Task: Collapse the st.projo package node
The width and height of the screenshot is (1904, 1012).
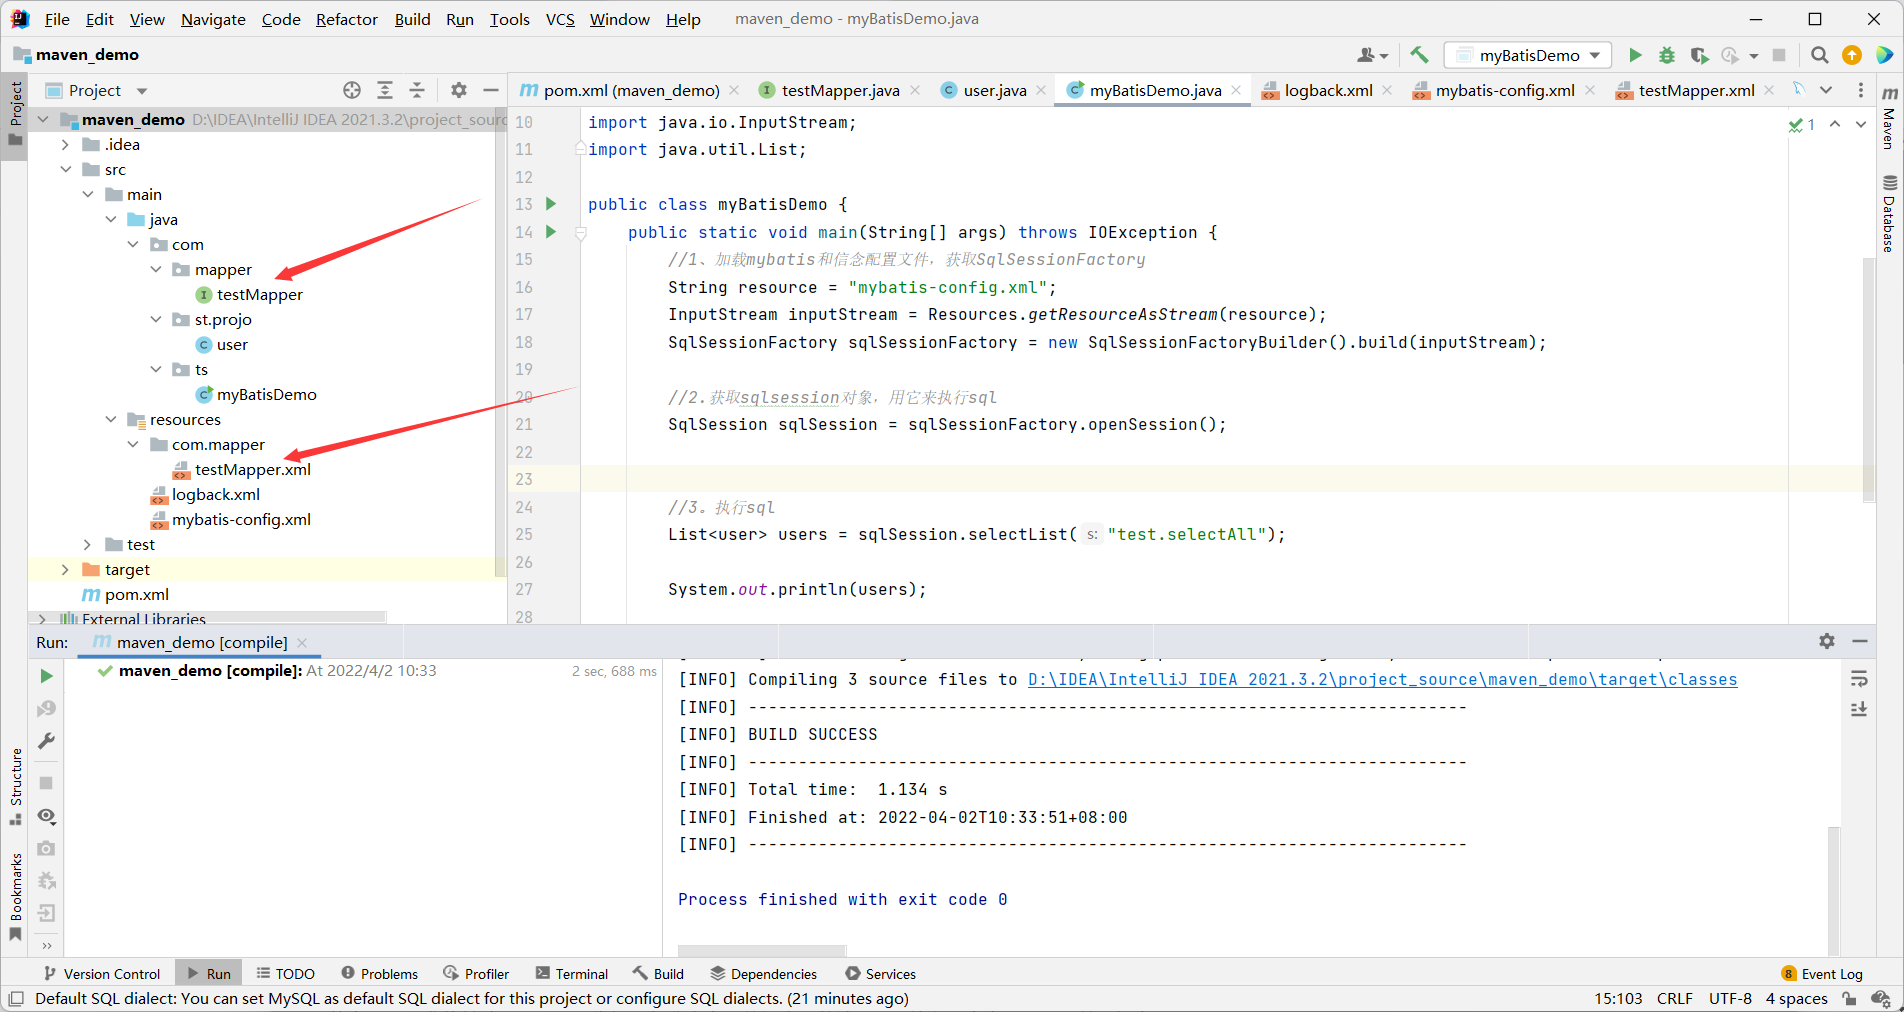Action: (156, 320)
